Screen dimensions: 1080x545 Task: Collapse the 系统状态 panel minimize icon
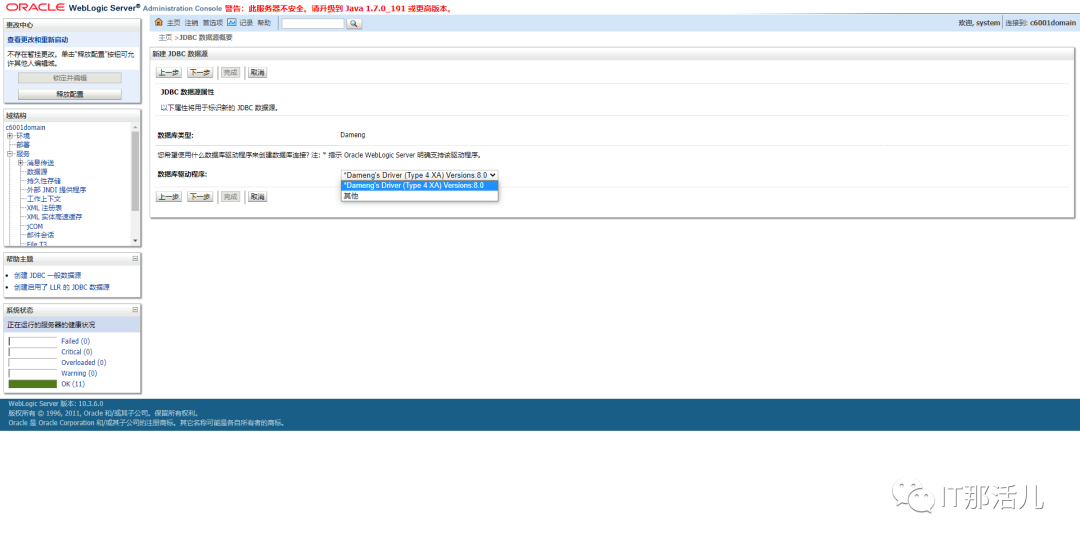pyautogui.click(x=135, y=310)
